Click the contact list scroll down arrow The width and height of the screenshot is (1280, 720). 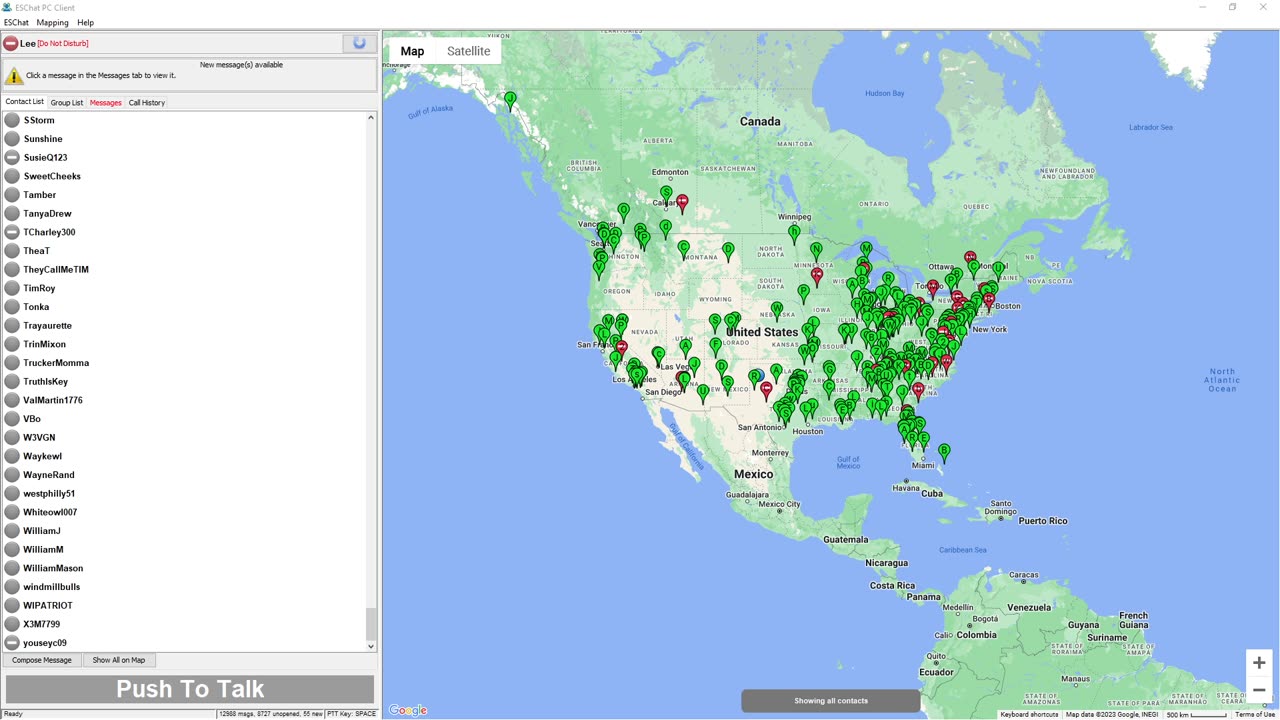[371, 646]
